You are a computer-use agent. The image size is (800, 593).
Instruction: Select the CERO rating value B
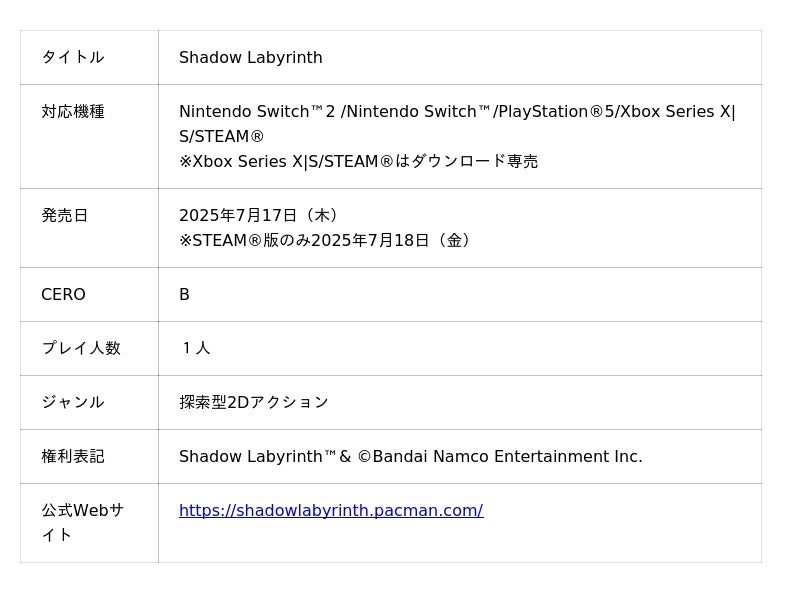[185, 295]
